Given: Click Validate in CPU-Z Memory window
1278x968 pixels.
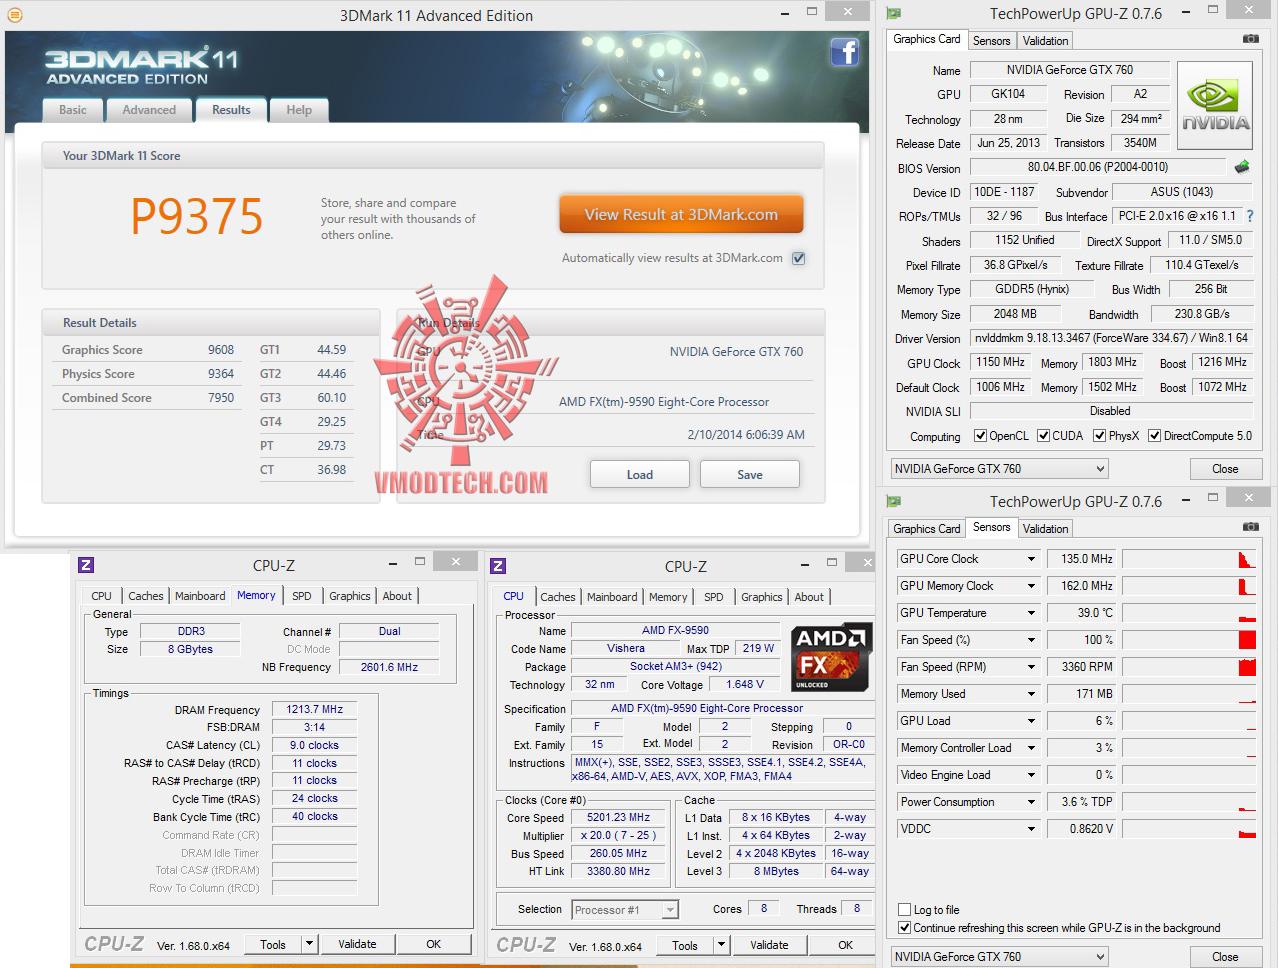Looking at the screenshot, I should tap(357, 944).
